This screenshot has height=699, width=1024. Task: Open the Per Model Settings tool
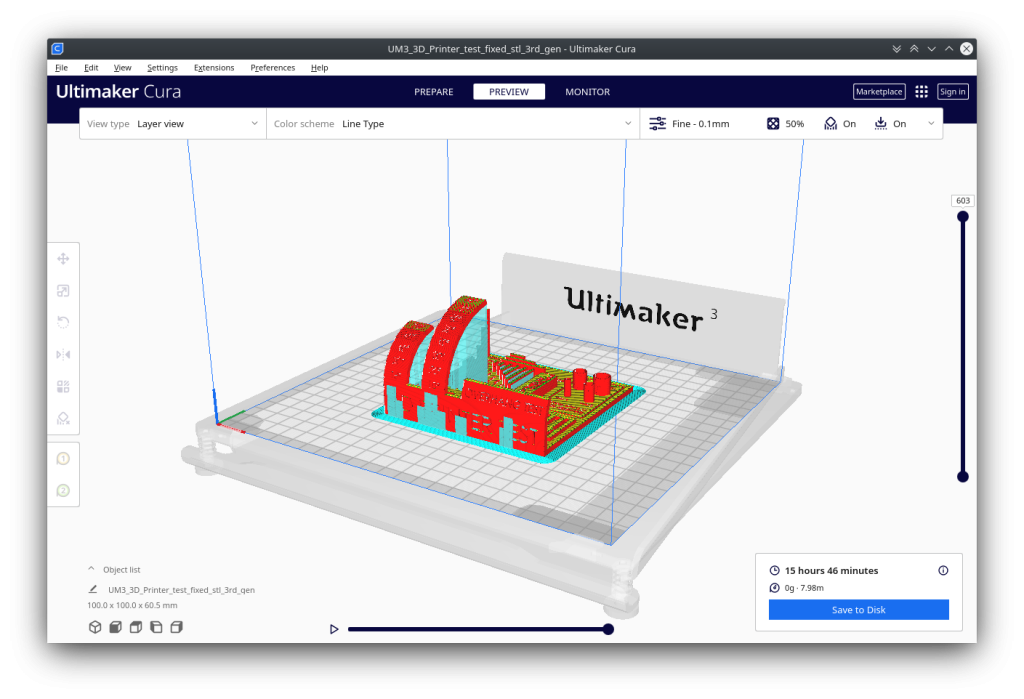pos(63,387)
